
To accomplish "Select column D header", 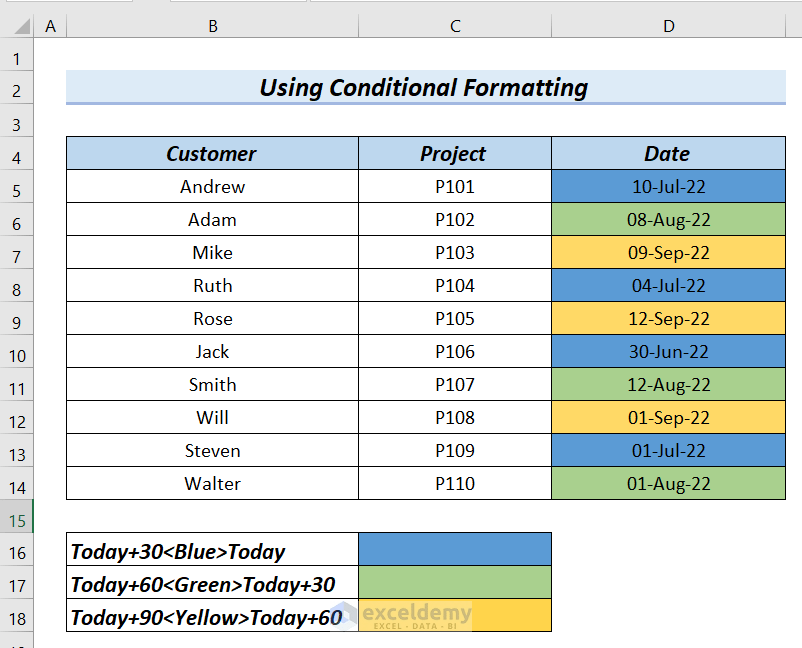I will (x=668, y=26).
